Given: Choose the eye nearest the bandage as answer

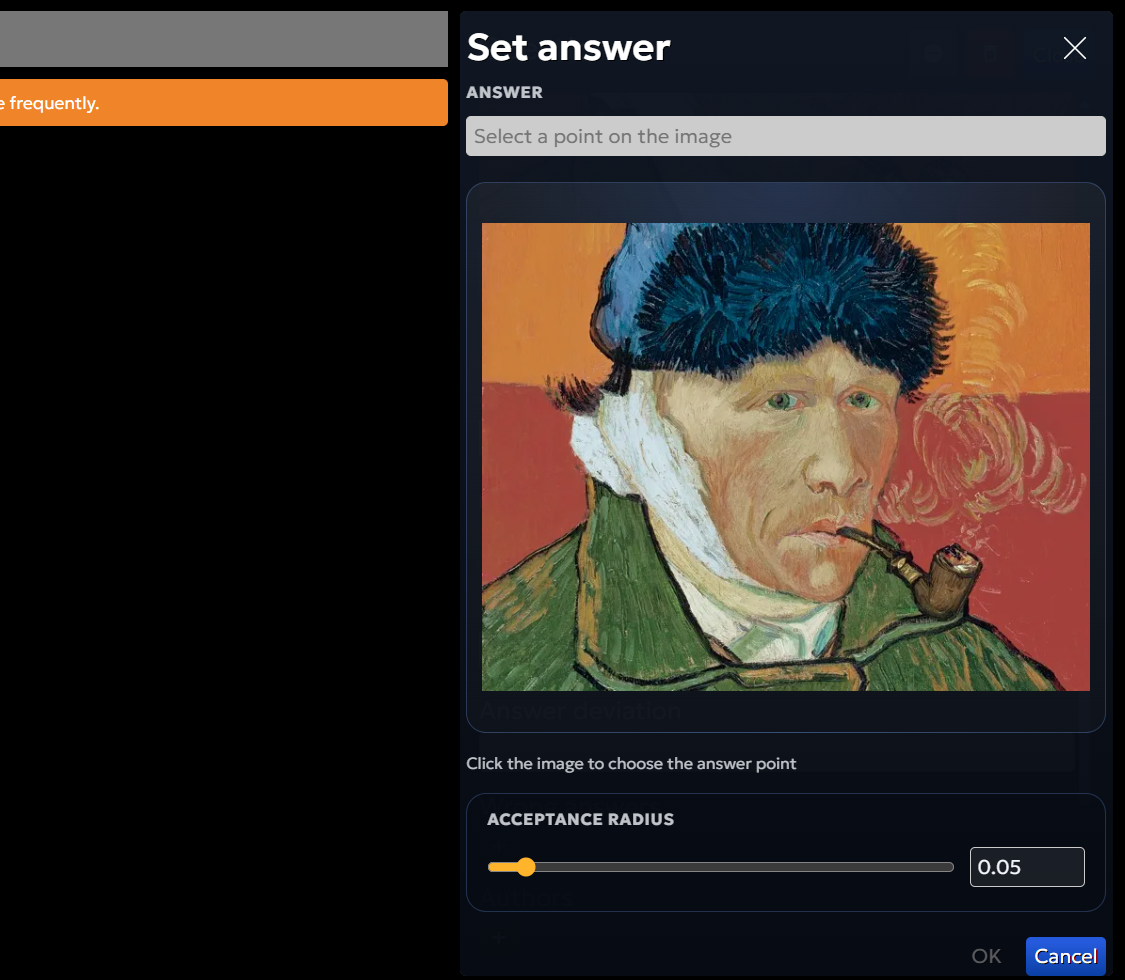Looking at the screenshot, I should [782, 401].
